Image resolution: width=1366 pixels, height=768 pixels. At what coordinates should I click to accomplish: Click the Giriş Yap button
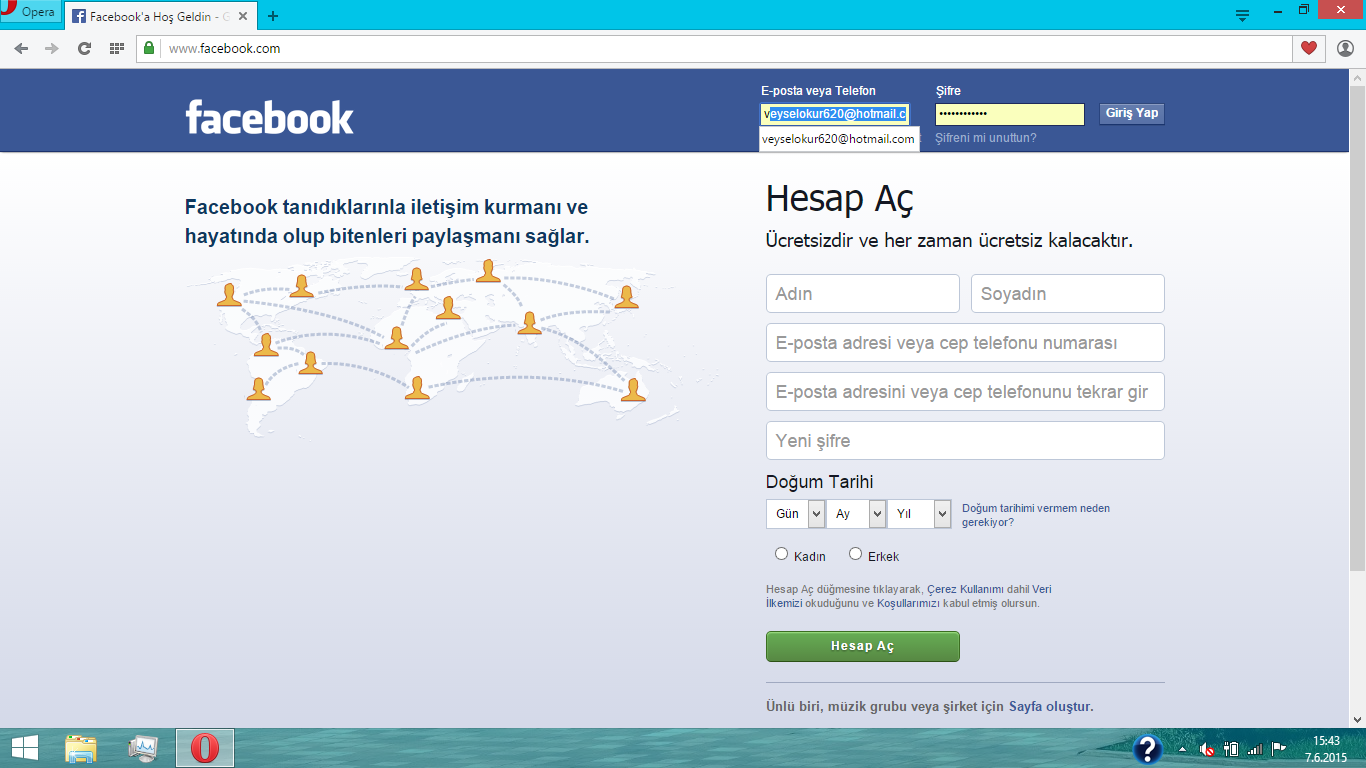click(1132, 113)
